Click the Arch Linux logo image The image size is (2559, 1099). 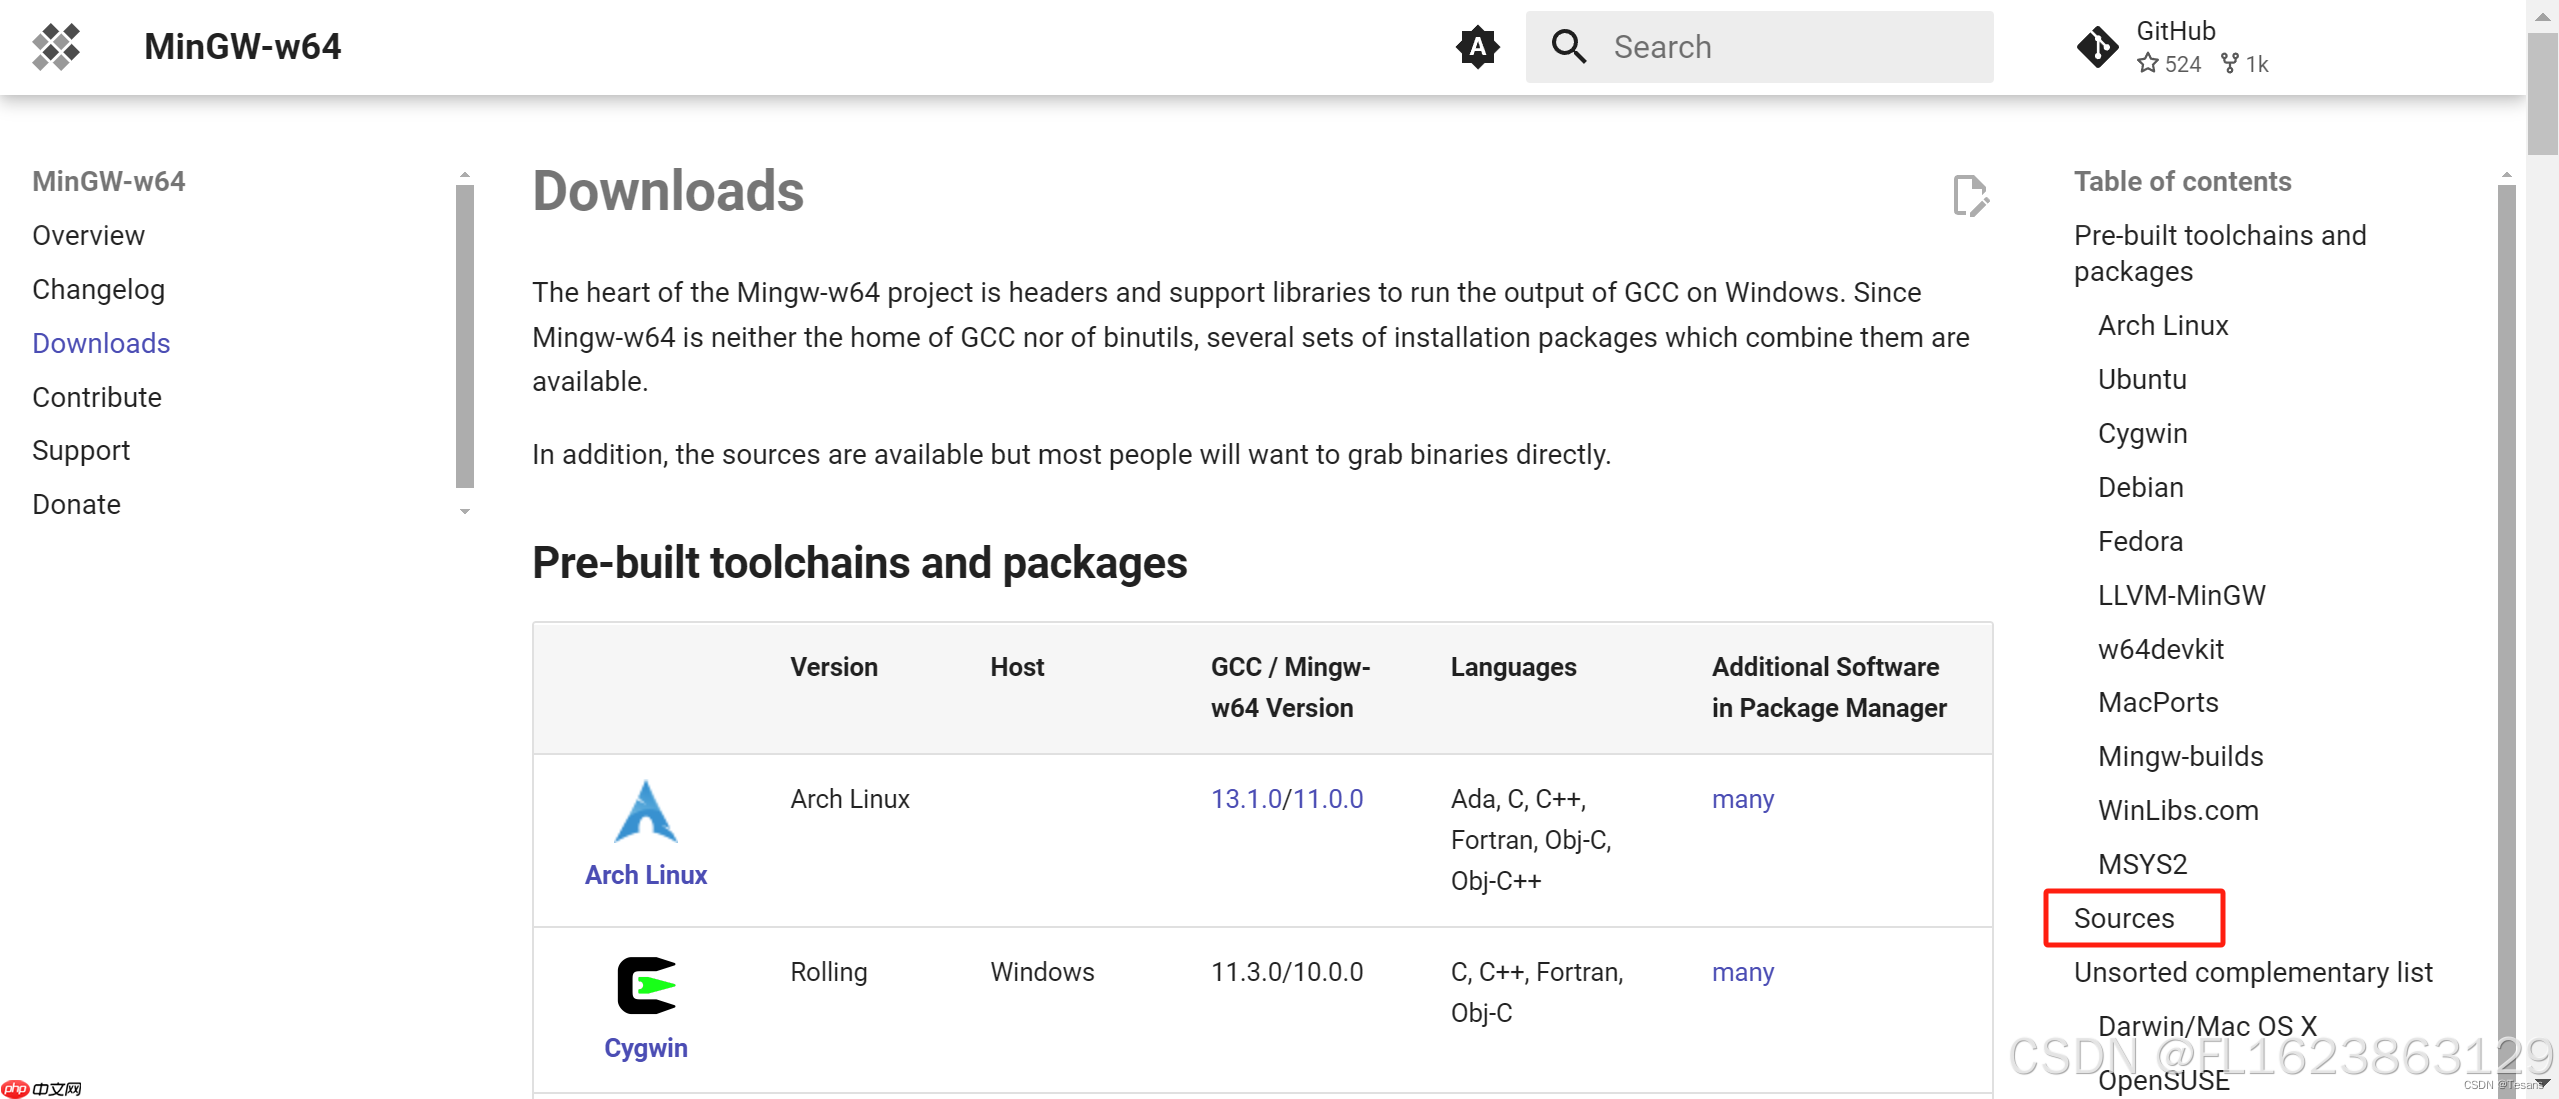tap(645, 812)
